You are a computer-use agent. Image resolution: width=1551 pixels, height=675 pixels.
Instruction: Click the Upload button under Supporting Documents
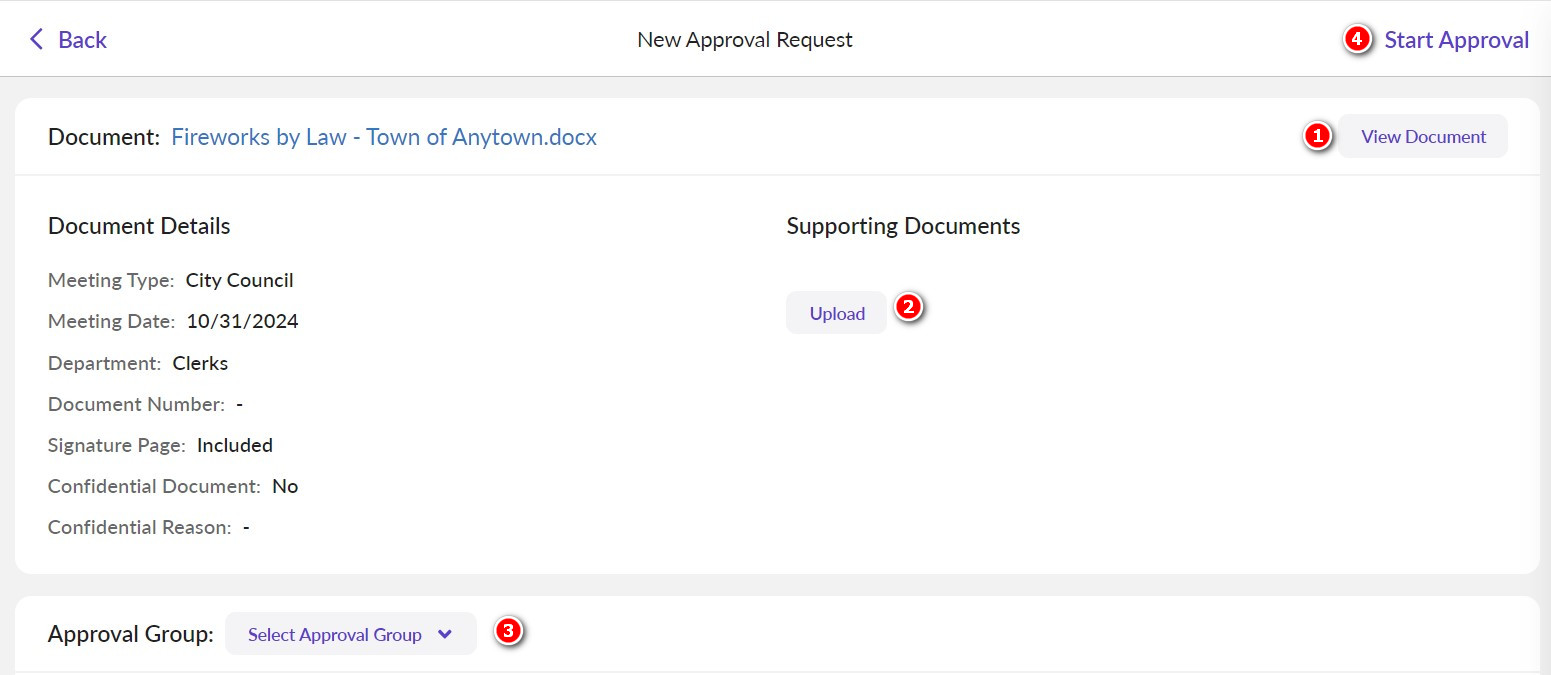[x=836, y=312]
